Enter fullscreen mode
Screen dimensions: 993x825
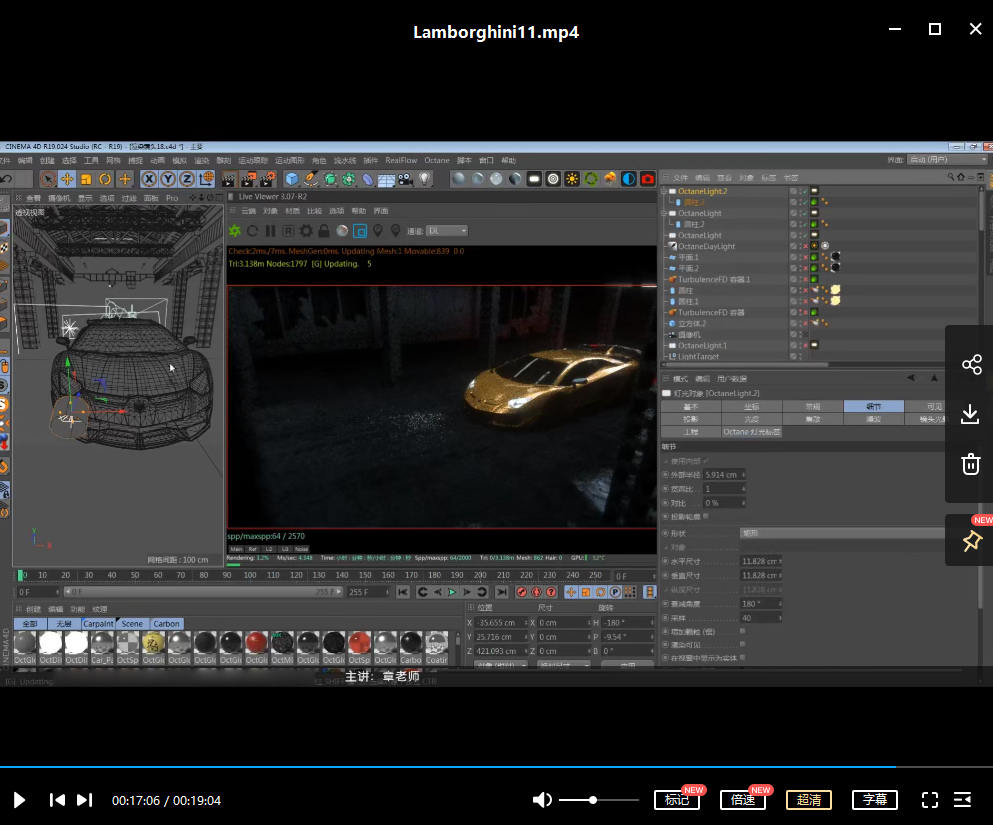tap(930, 800)
